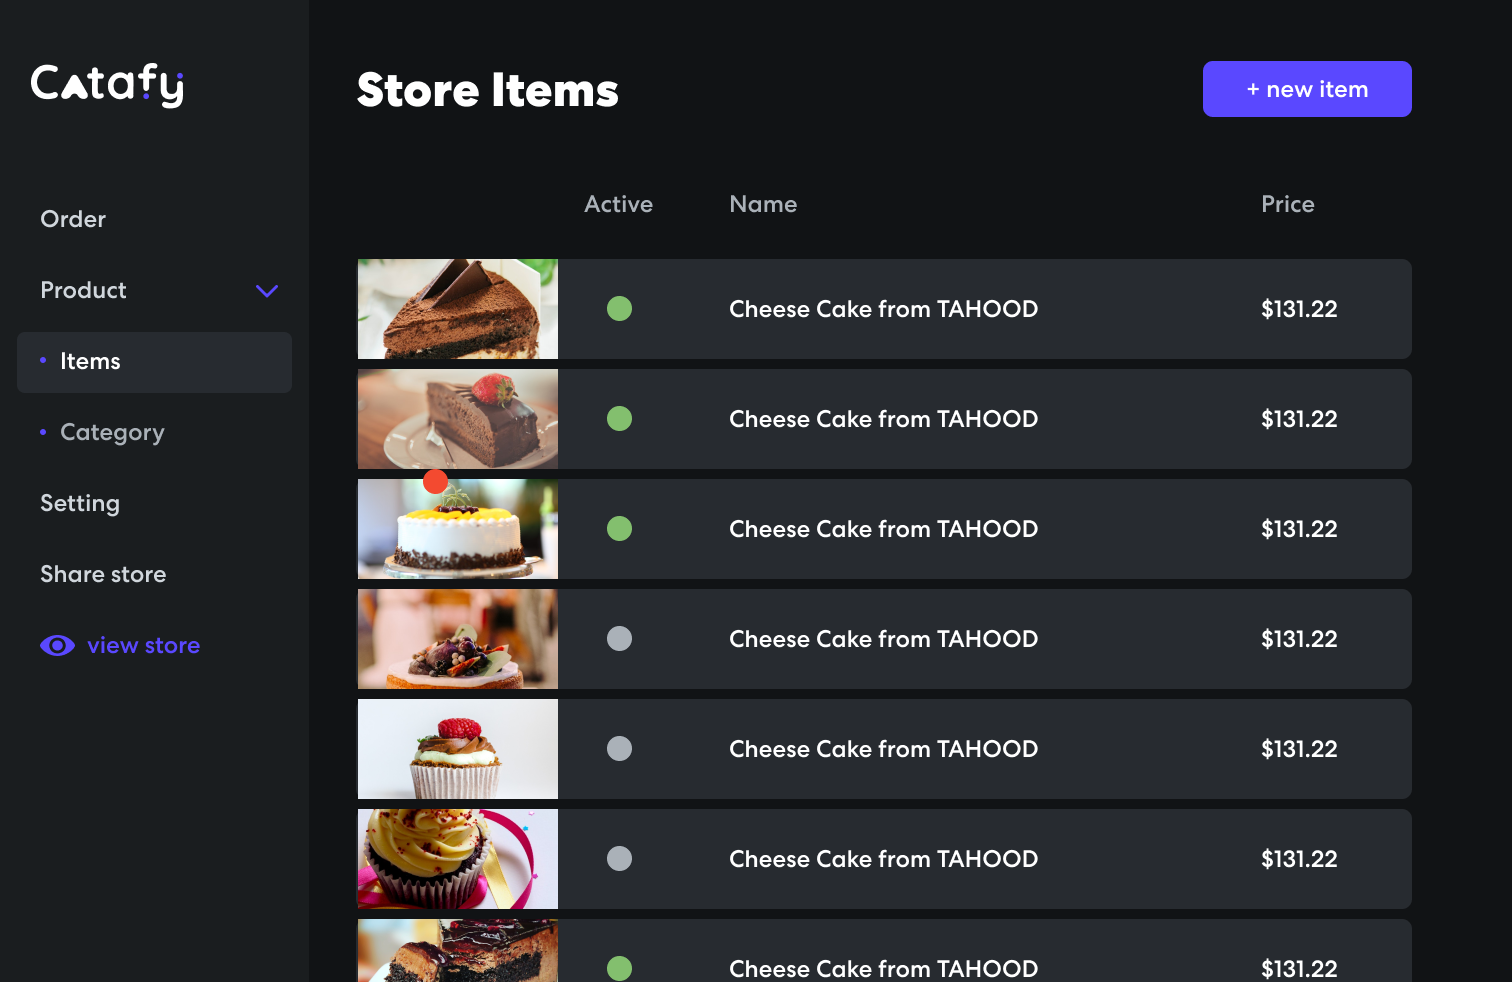Viewport: 1512px width, 982px height.
Task: Enable the gray status dot in the fourth row
Action: click(x=620, y=639)
